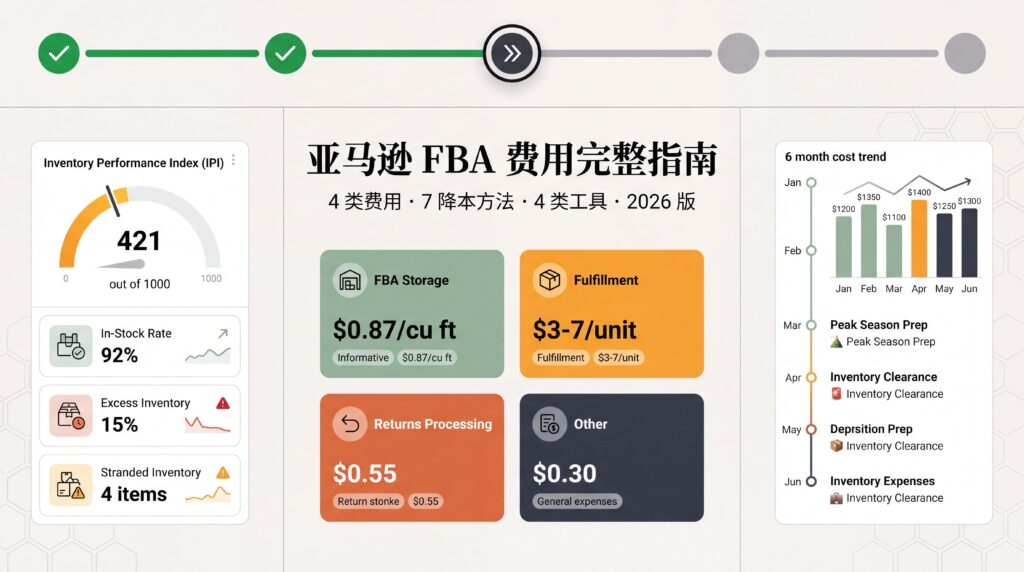
Task: Open the IPI card three-dot menu
Action: (x=233, y=160)
